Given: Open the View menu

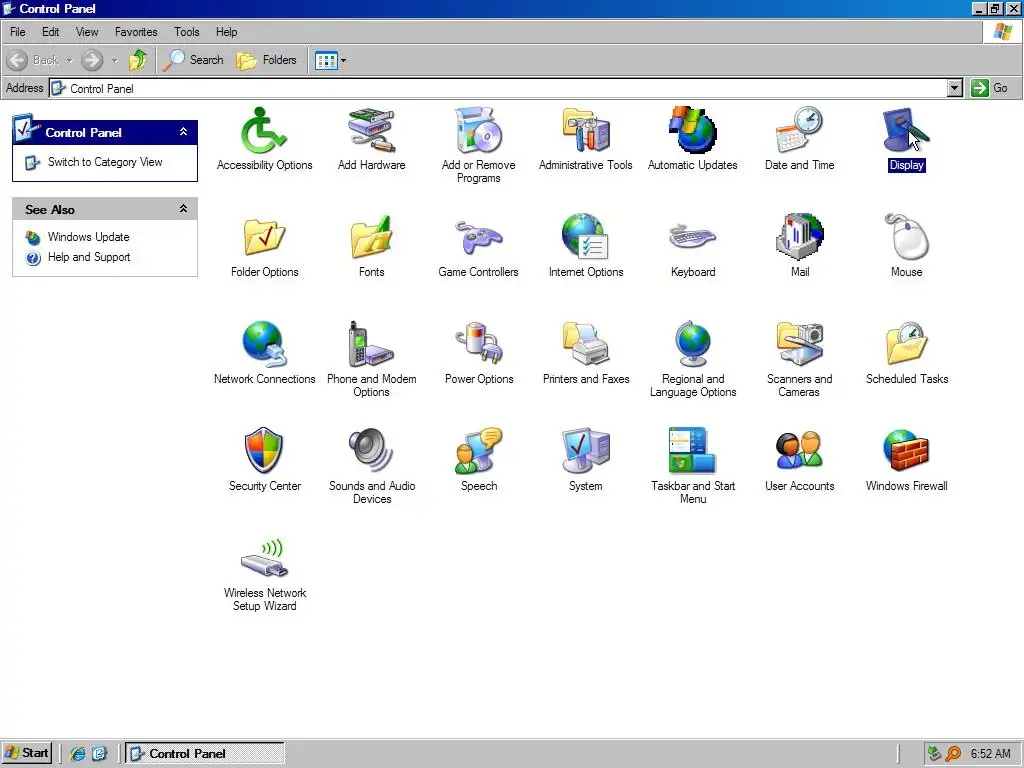Looking at the screenshot, I should (x=87, y=32).
